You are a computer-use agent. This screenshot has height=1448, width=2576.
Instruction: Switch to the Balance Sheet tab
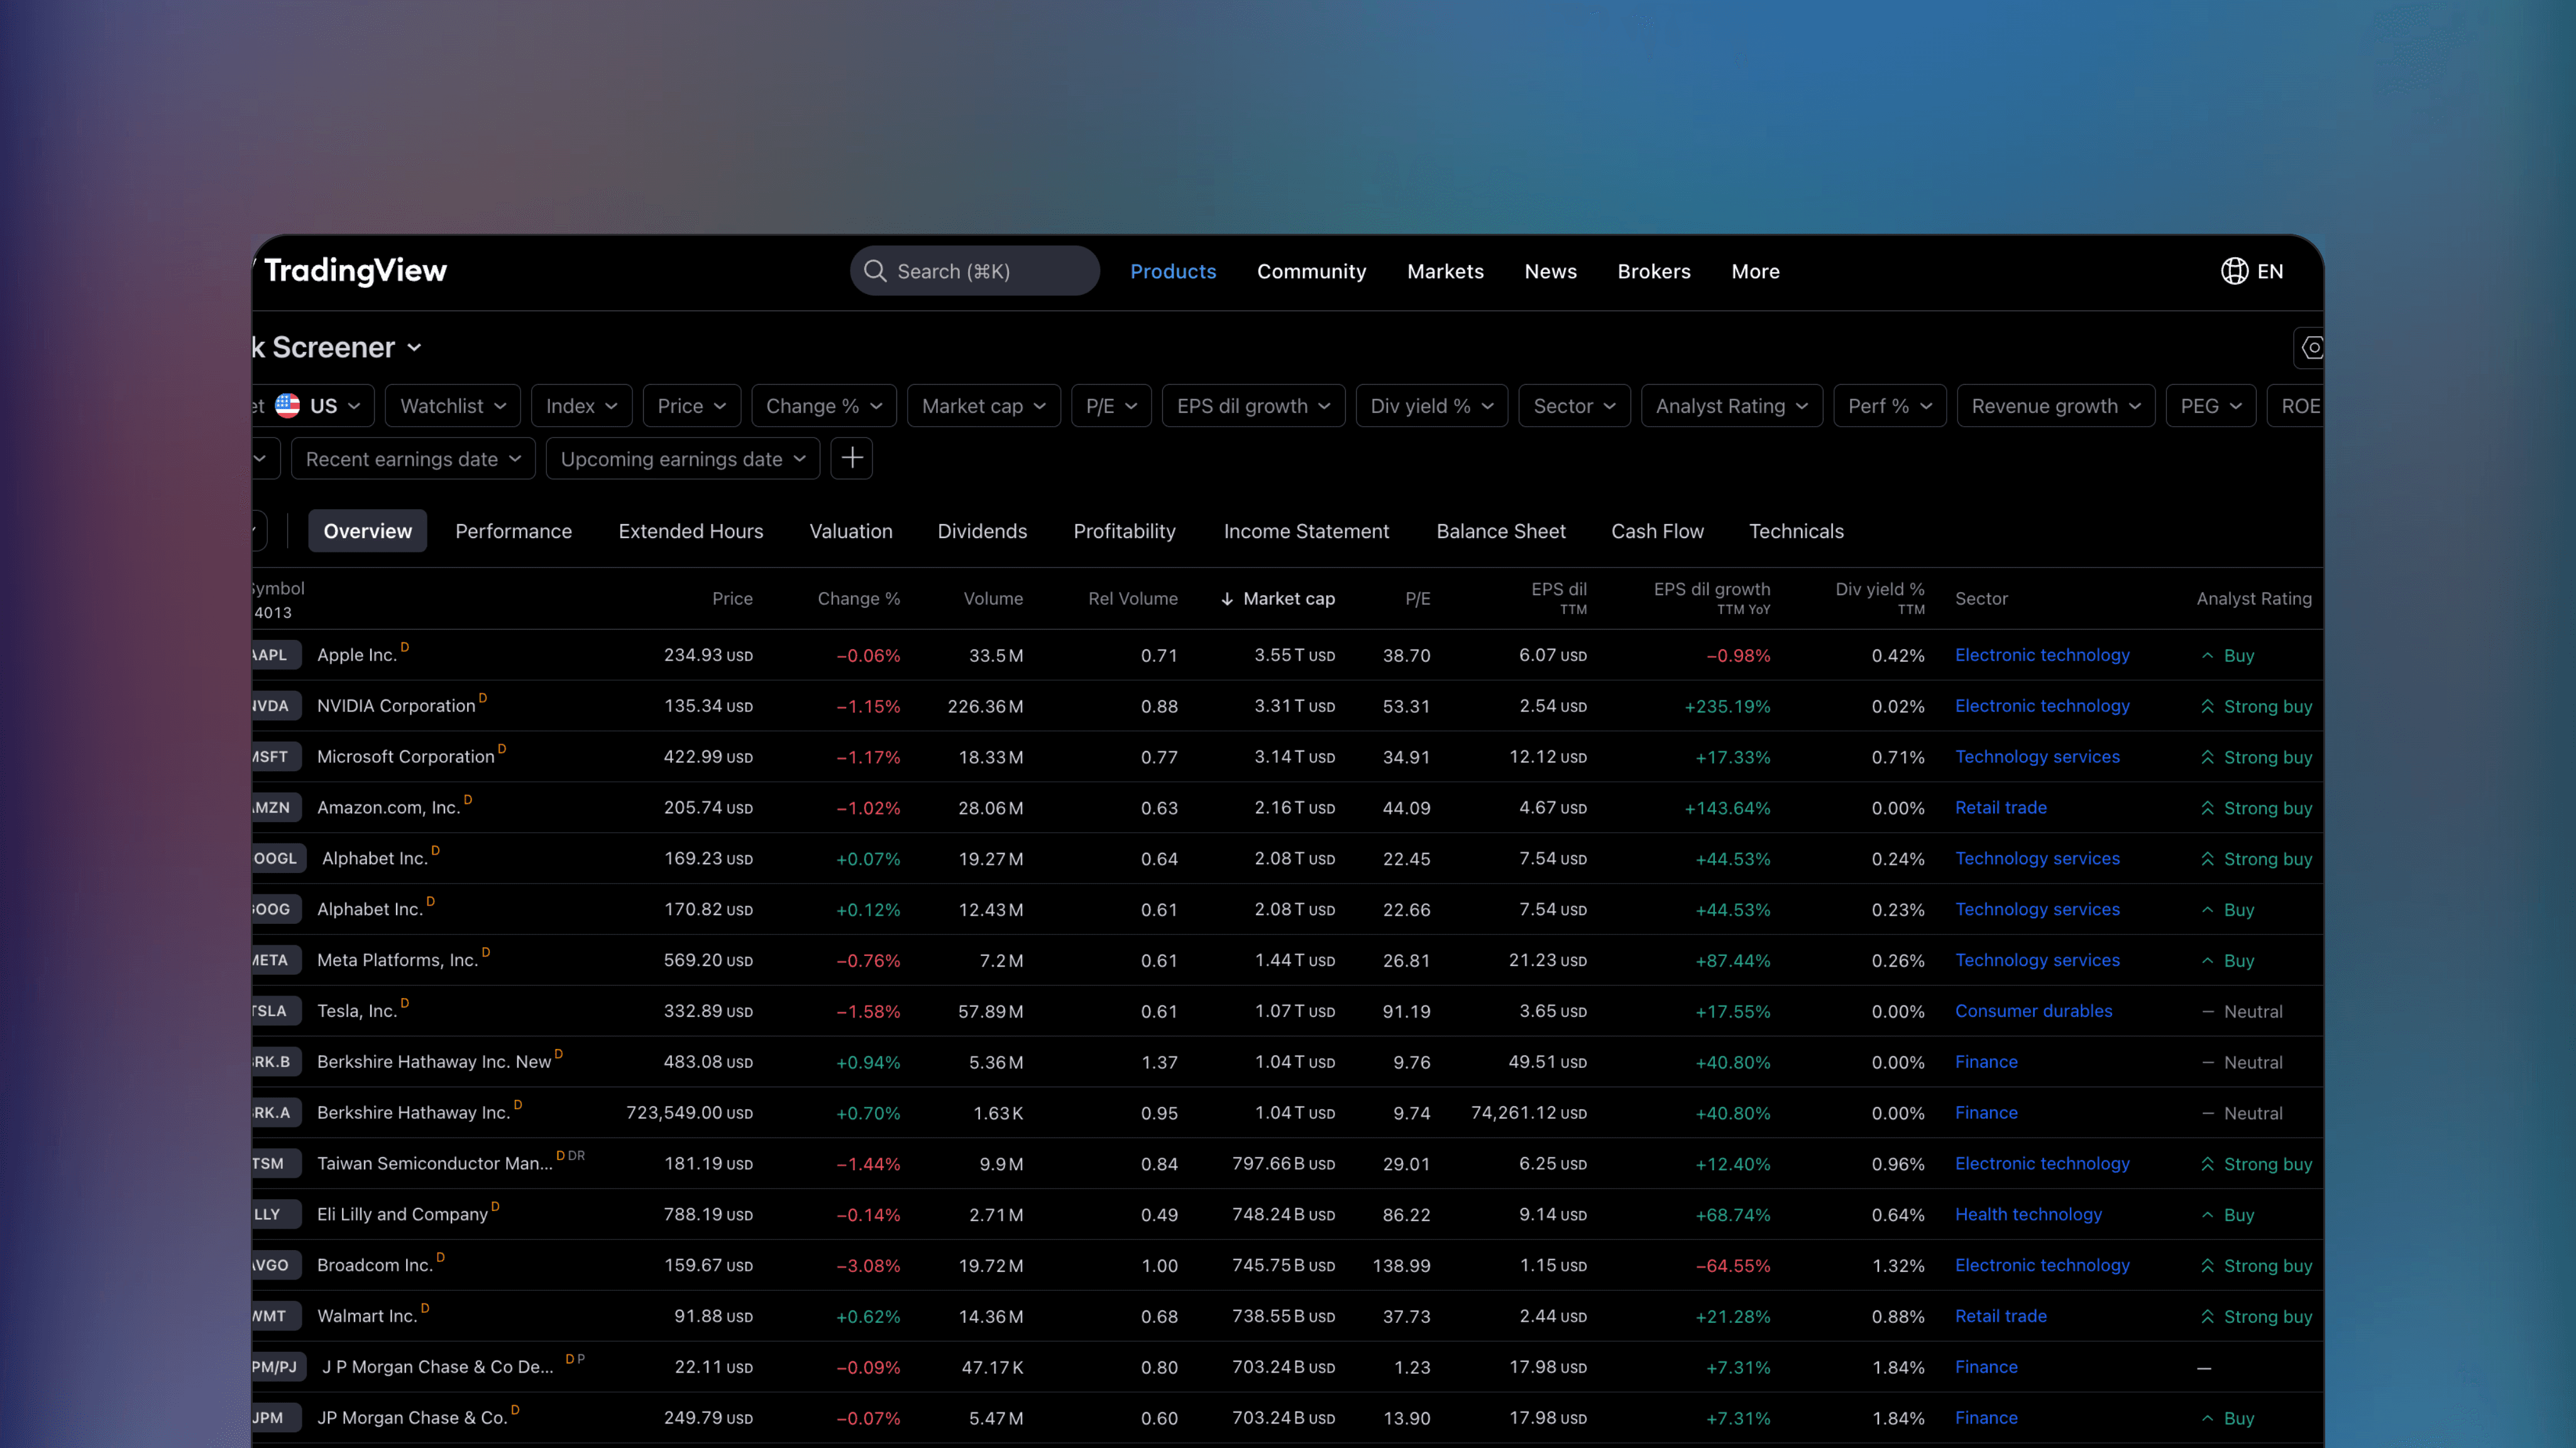tap(1500, 531)
